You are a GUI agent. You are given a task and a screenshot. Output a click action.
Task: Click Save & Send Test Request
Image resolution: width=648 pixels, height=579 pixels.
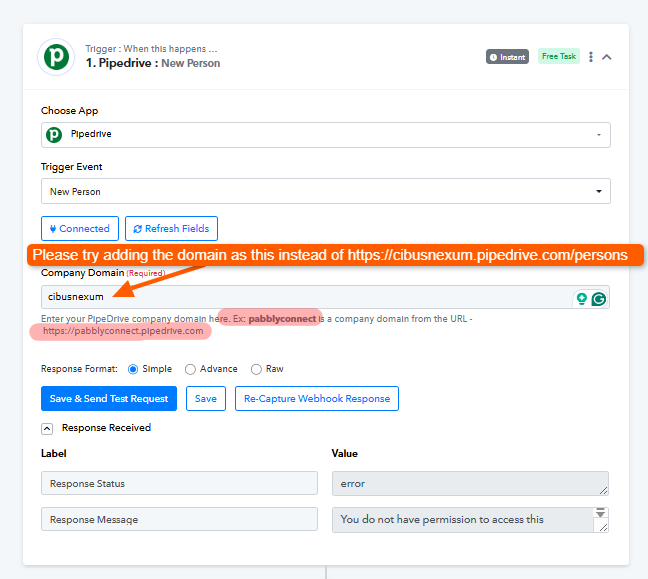coord(109,398)
